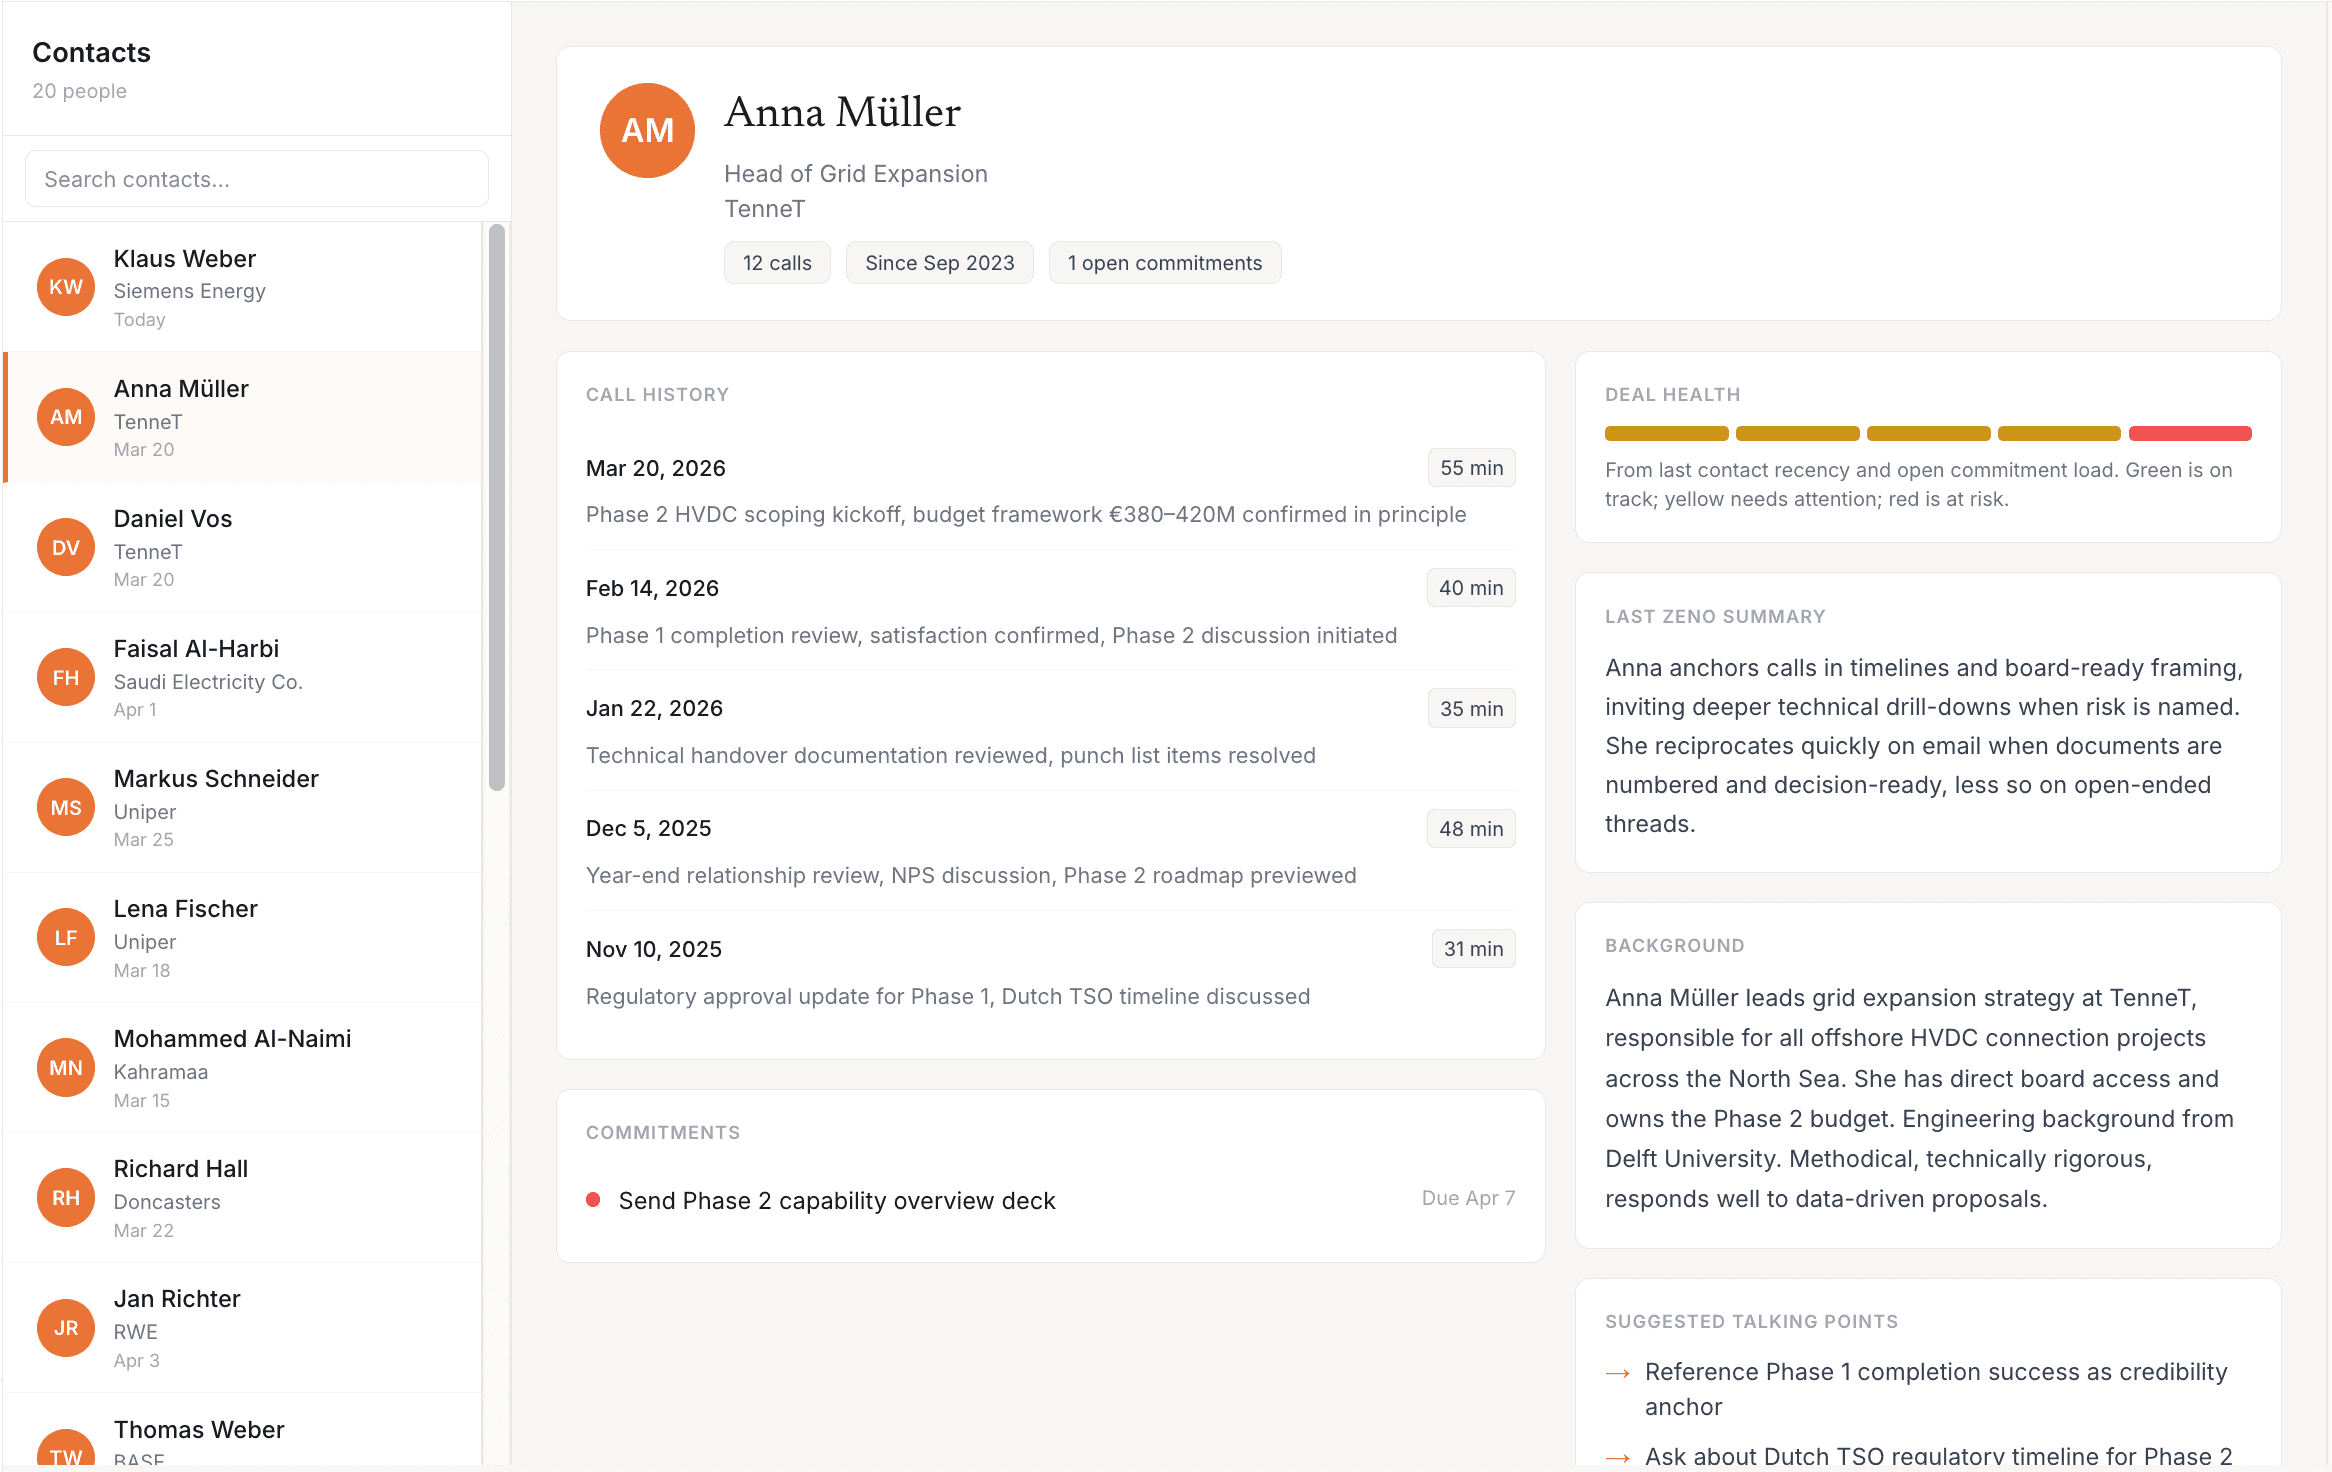Click Head of Grid Expansion title
Image resolution: width=2332 pixels, height=1472 pixels.
point(855,174)
